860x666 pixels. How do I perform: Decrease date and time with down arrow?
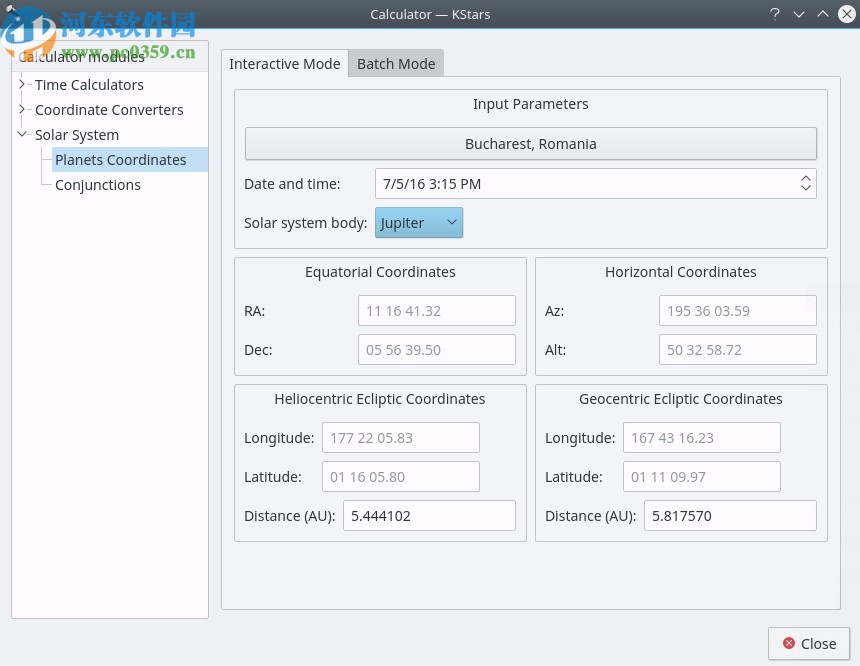[805, 188]
